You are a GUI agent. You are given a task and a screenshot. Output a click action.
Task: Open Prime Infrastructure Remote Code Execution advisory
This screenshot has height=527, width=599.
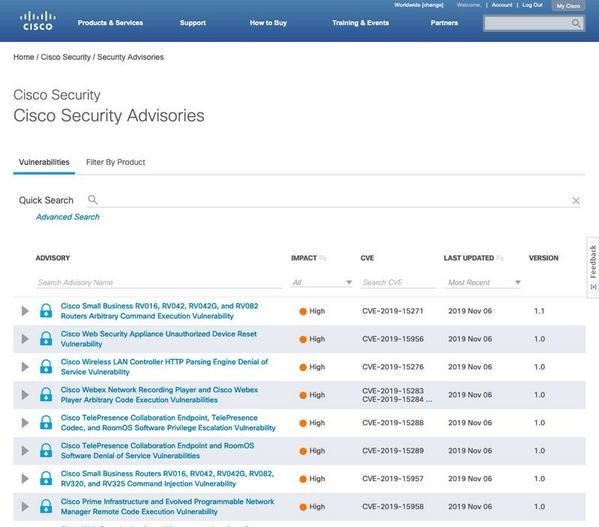(167, 506)
